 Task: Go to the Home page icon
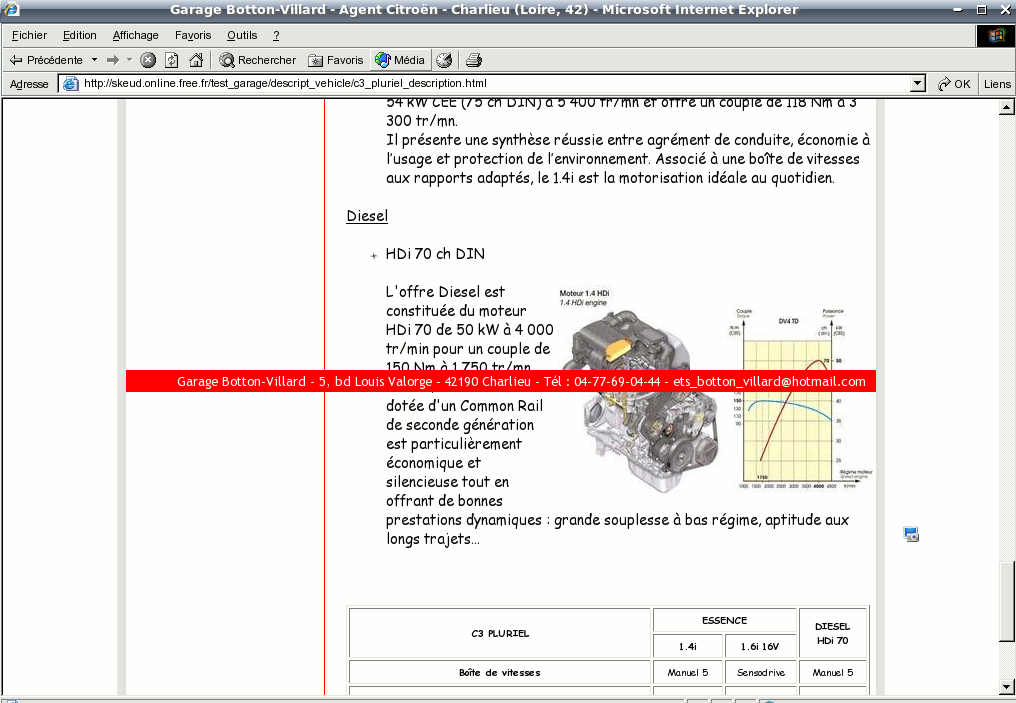[x=196, y=60]
